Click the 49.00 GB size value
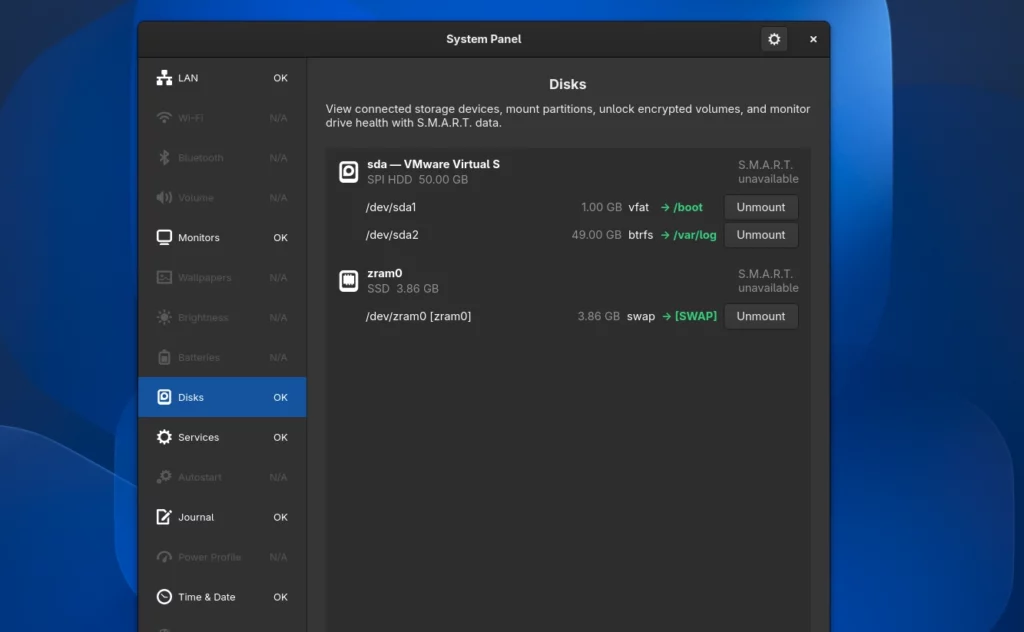The width and height of the screenshot is (1024, 632). click(x=596, y=235)
